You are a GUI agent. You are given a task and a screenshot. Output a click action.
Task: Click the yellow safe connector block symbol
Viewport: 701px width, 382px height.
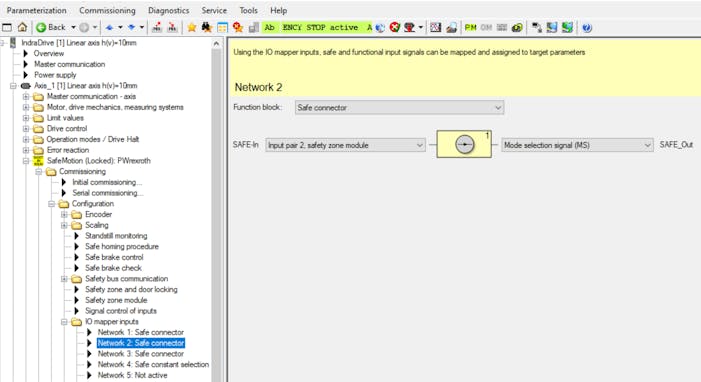(x=464, y=144)
